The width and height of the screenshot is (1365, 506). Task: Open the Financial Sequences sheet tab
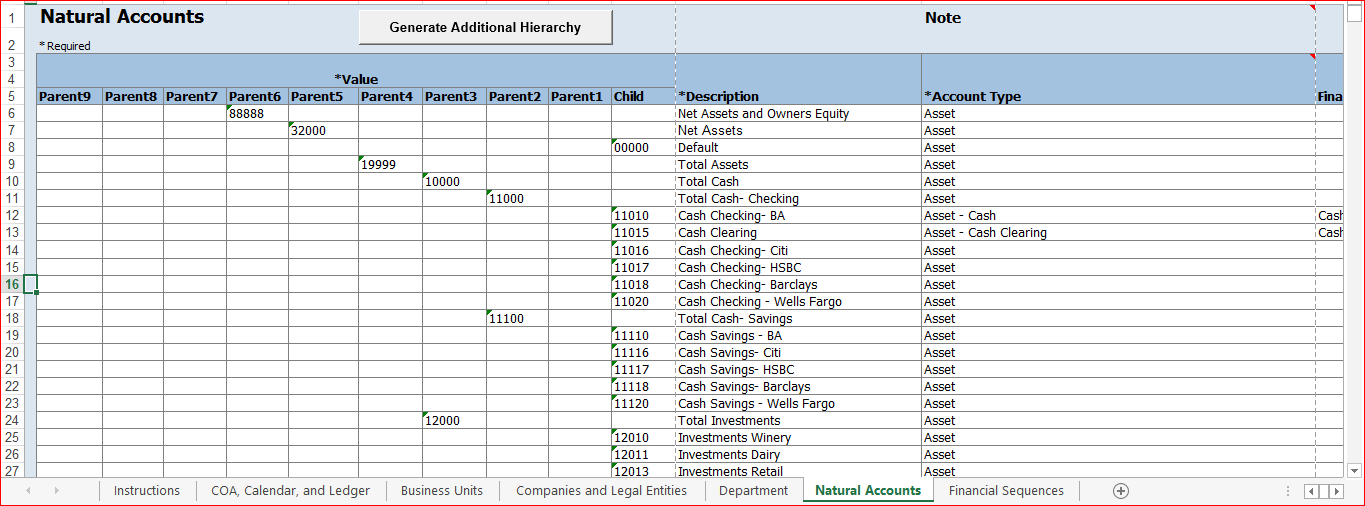click(1006, 491)
